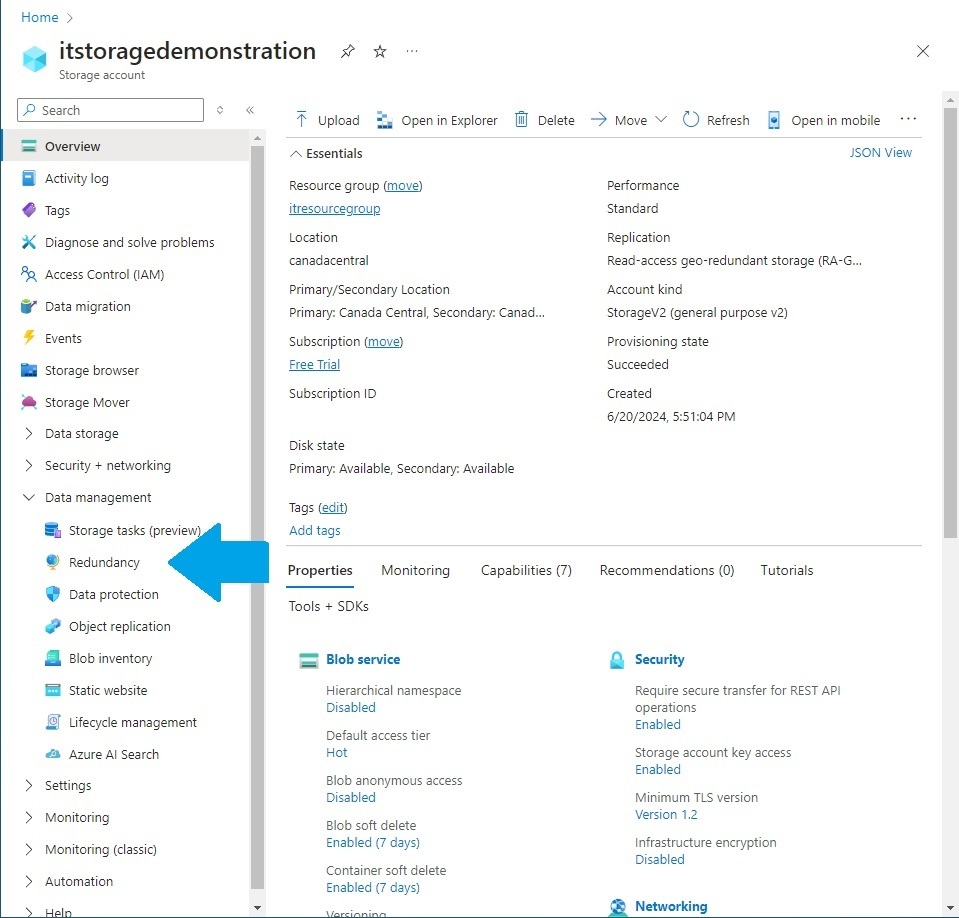
Task: Collapse the sidebar menu chevrons
Action: click(x=250, y=110)
